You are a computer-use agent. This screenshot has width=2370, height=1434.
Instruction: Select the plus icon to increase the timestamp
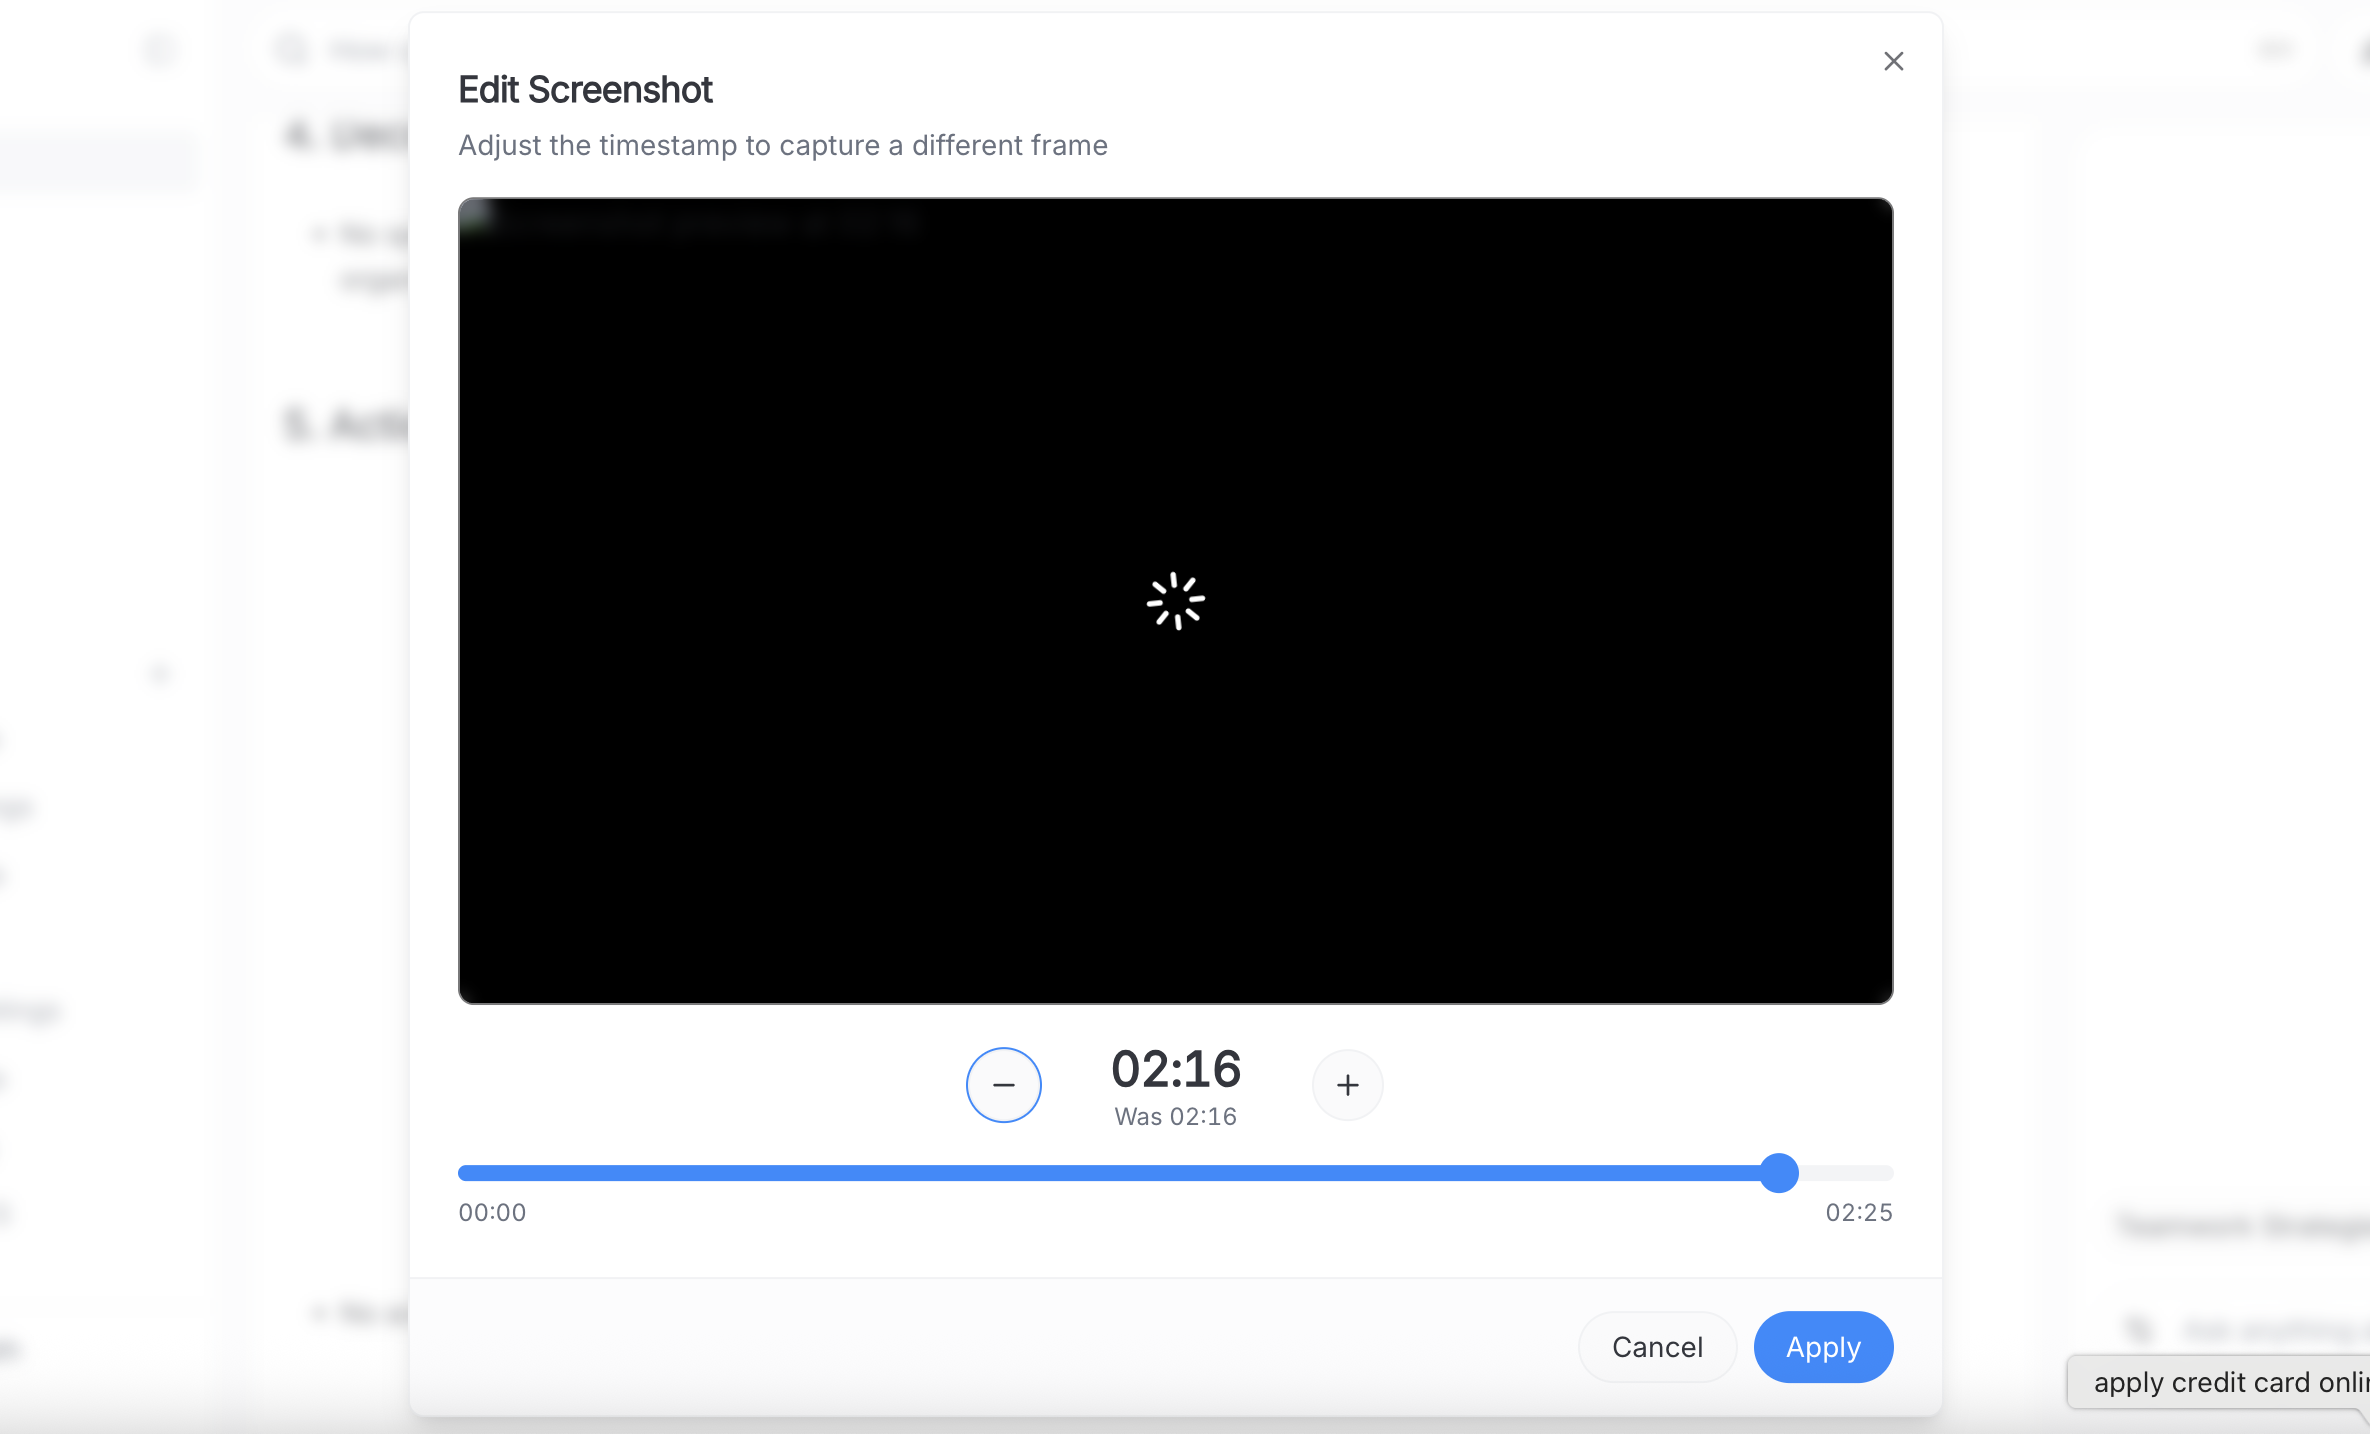1347,1085
